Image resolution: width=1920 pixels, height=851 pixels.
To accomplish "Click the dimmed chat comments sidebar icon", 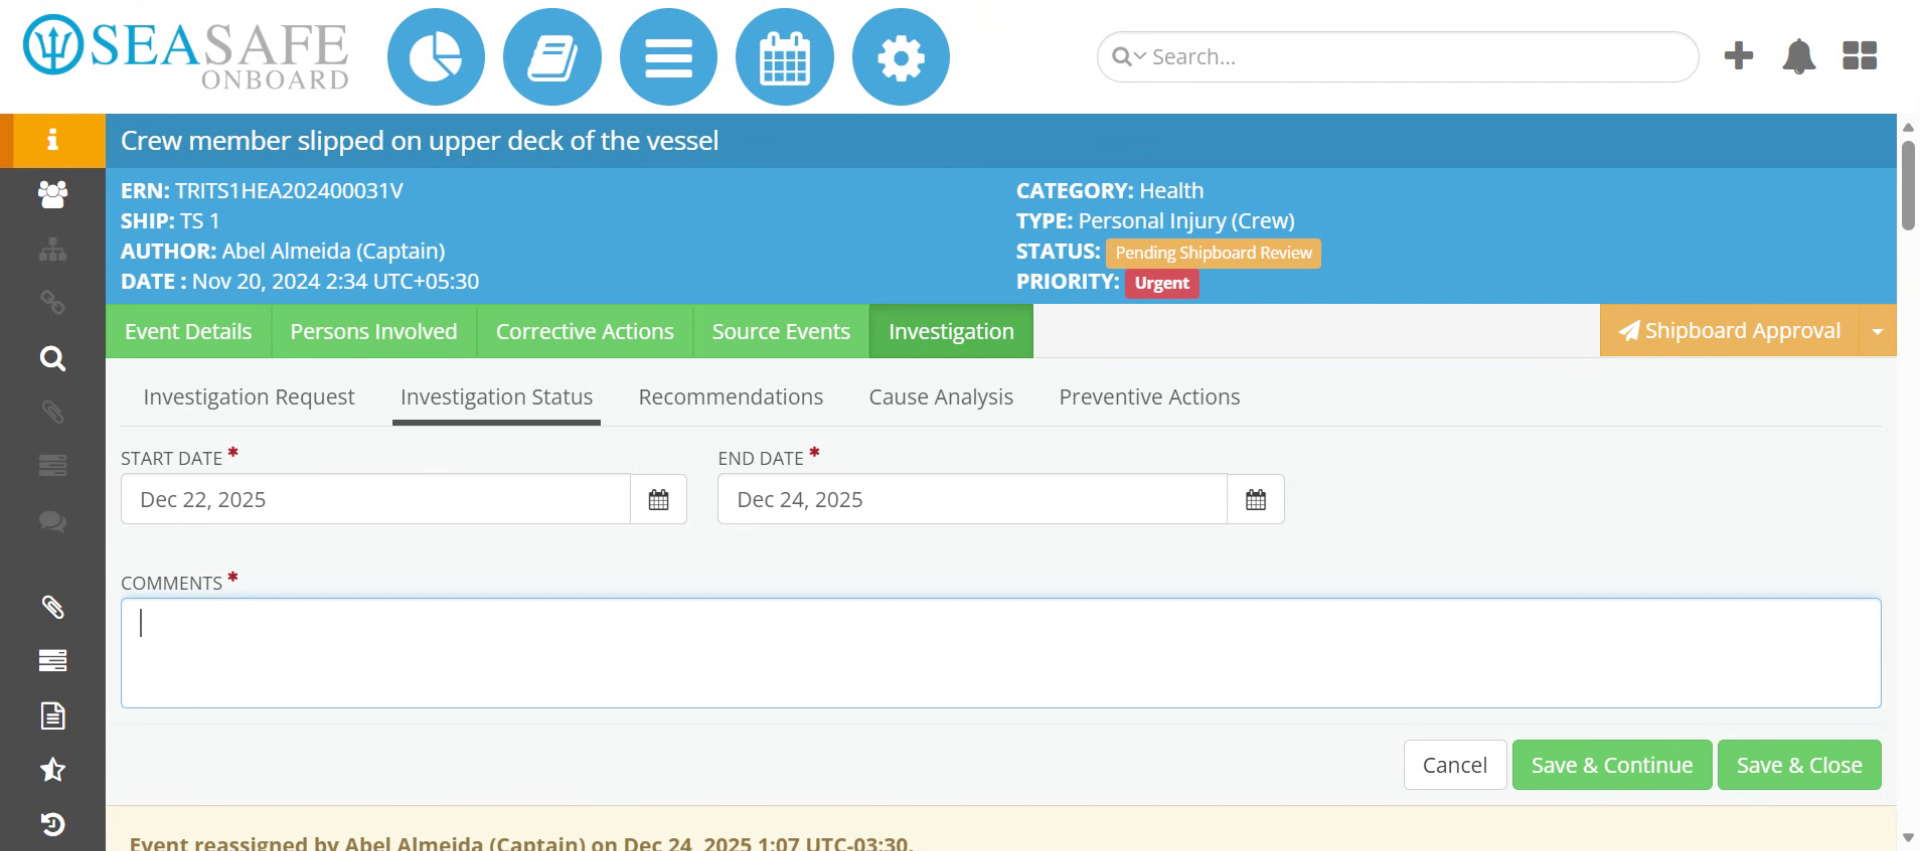I will coord(52,521).
